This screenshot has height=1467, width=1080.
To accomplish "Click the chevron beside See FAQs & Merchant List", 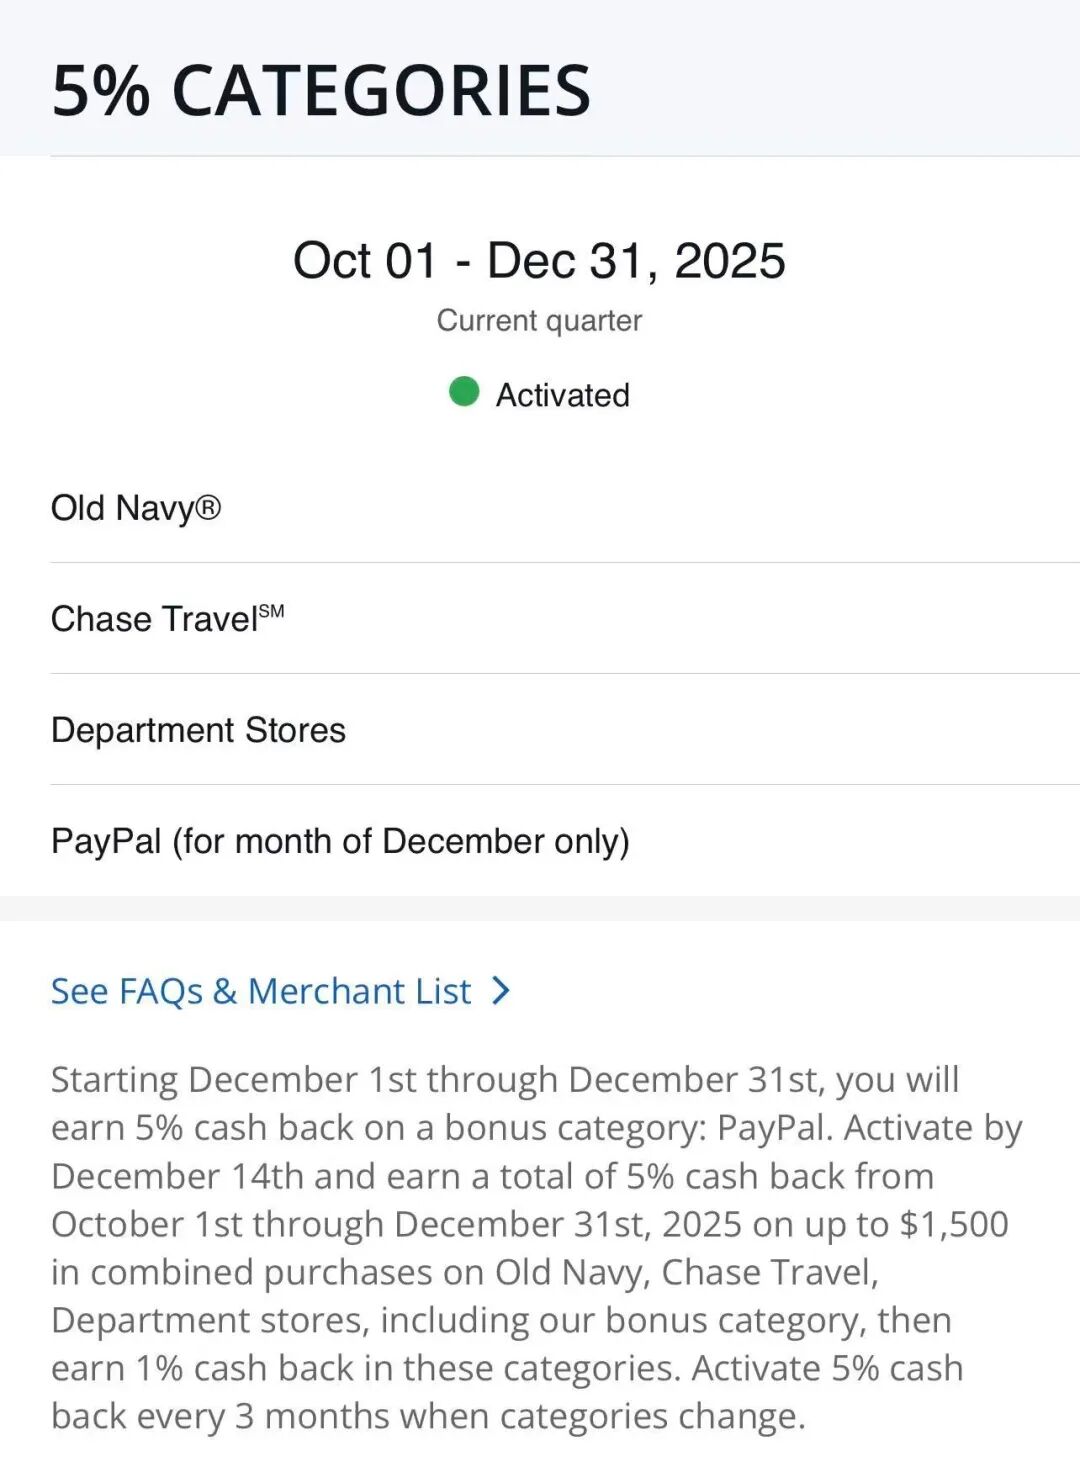I will (x=501, y=991).
